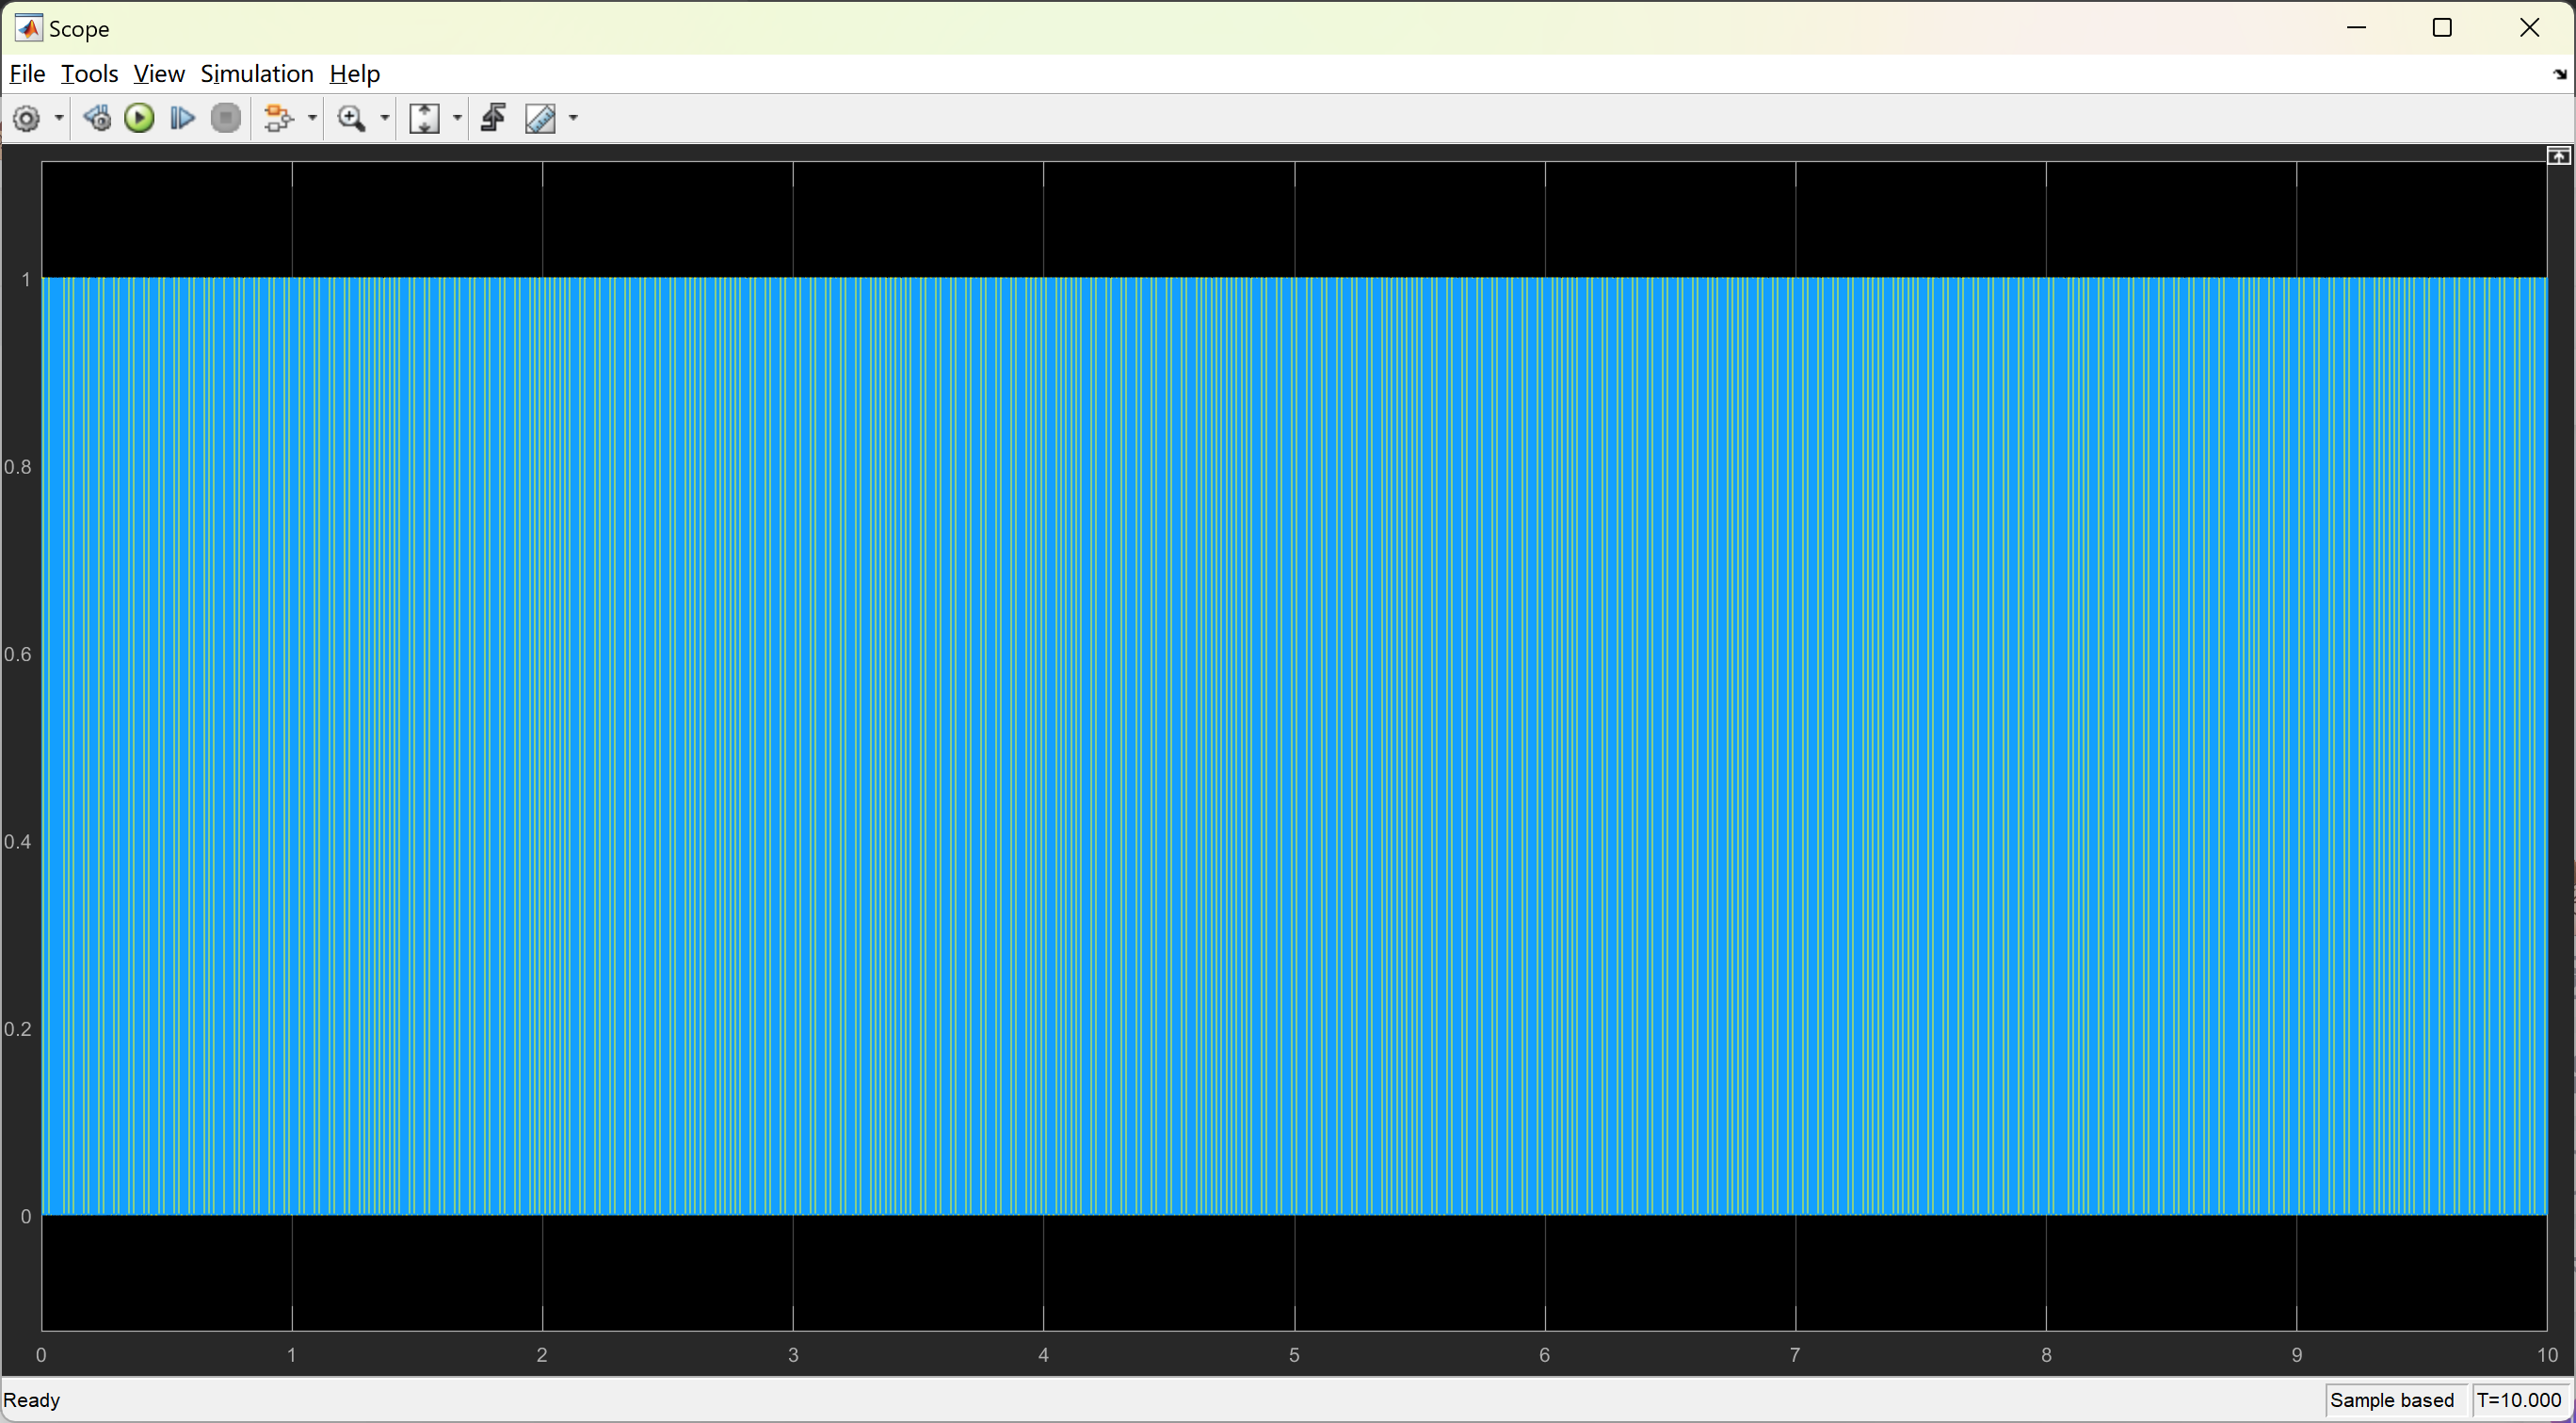Viewport: 2576px width, 1423px height.
Task: Run the simulation with green play button
Action: coord(139,119)
